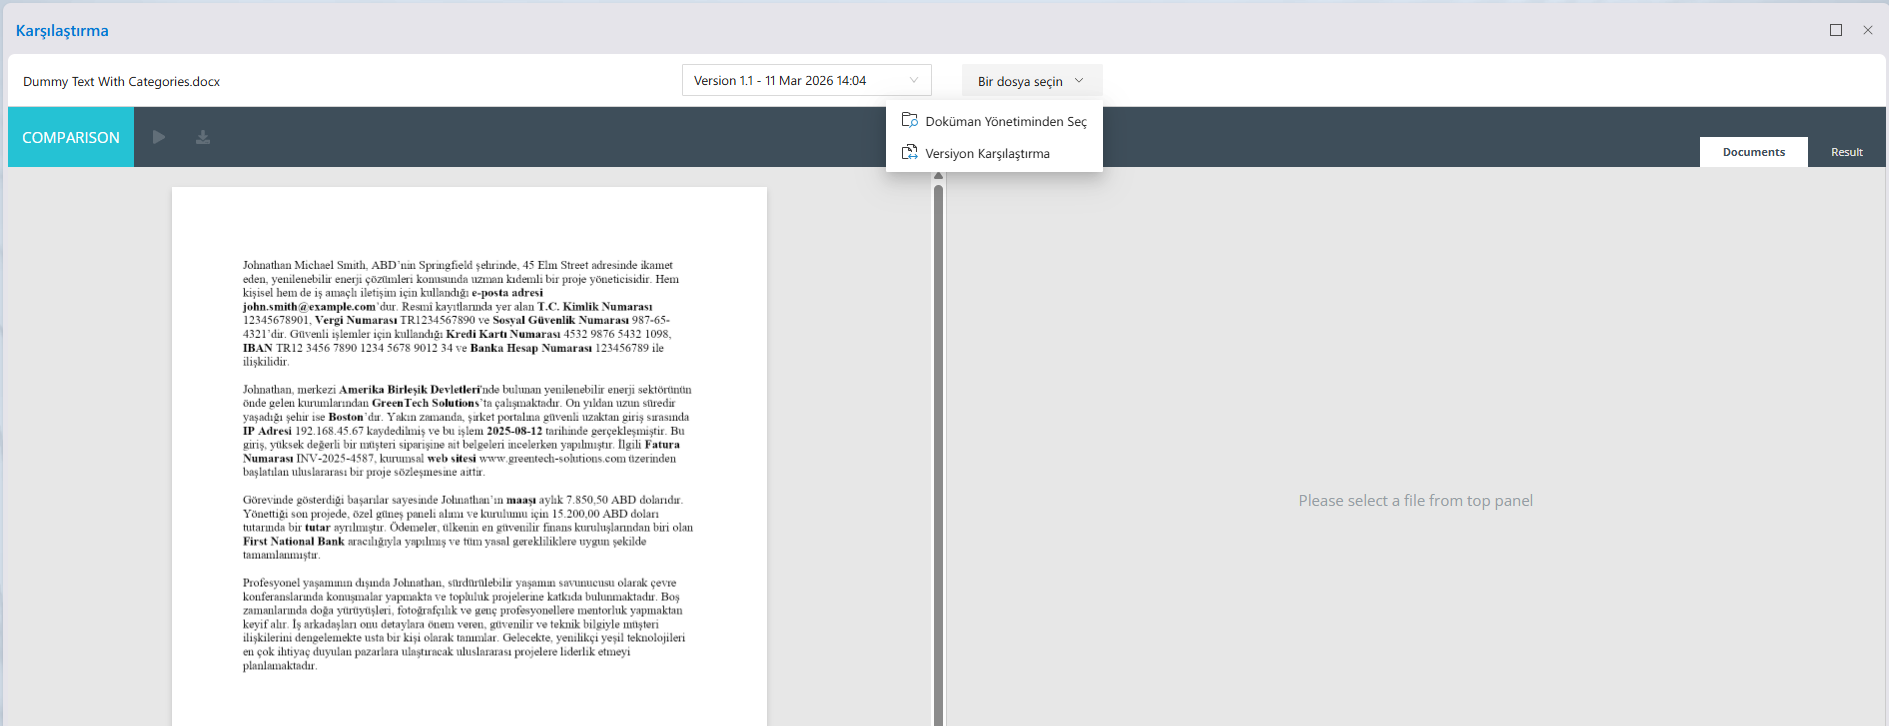Choose Versiyon Karşılaştırma menu entry
The width and height of the screenshot is (1889, 726).
tap(994, 153)
